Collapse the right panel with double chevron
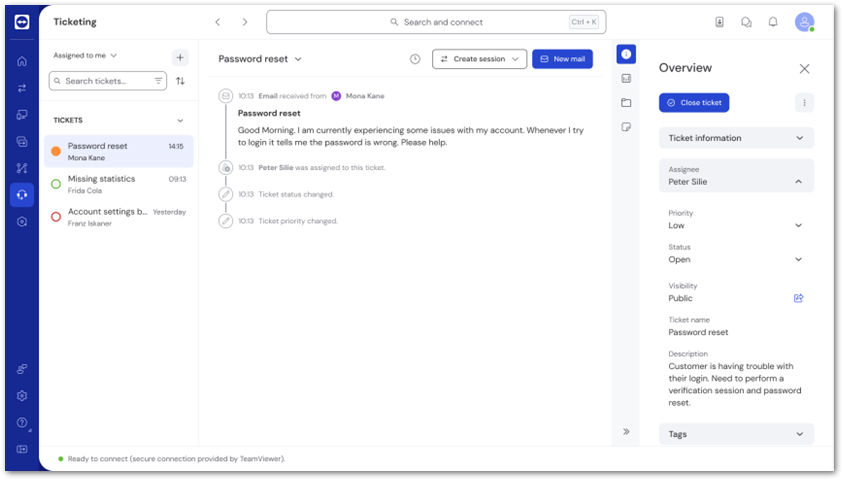This screenshot has width=843, height=480. click(626, 432)
